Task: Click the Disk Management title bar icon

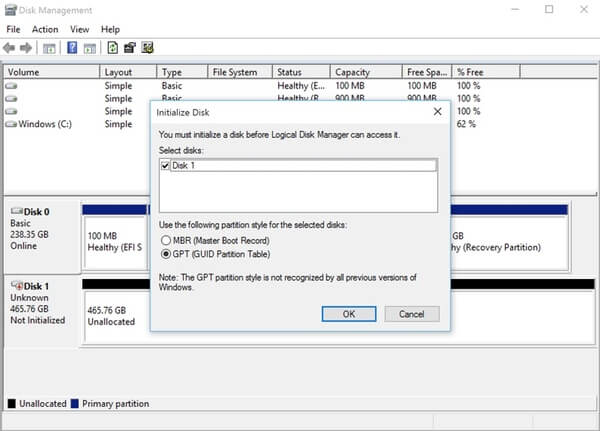Action: point(10,10)
